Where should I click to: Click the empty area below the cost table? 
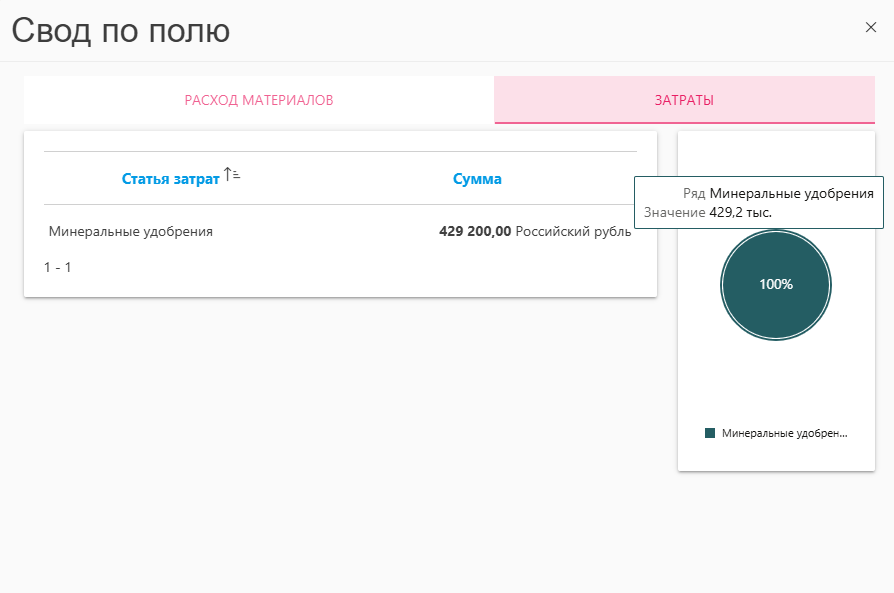click(x=340, y=440)
